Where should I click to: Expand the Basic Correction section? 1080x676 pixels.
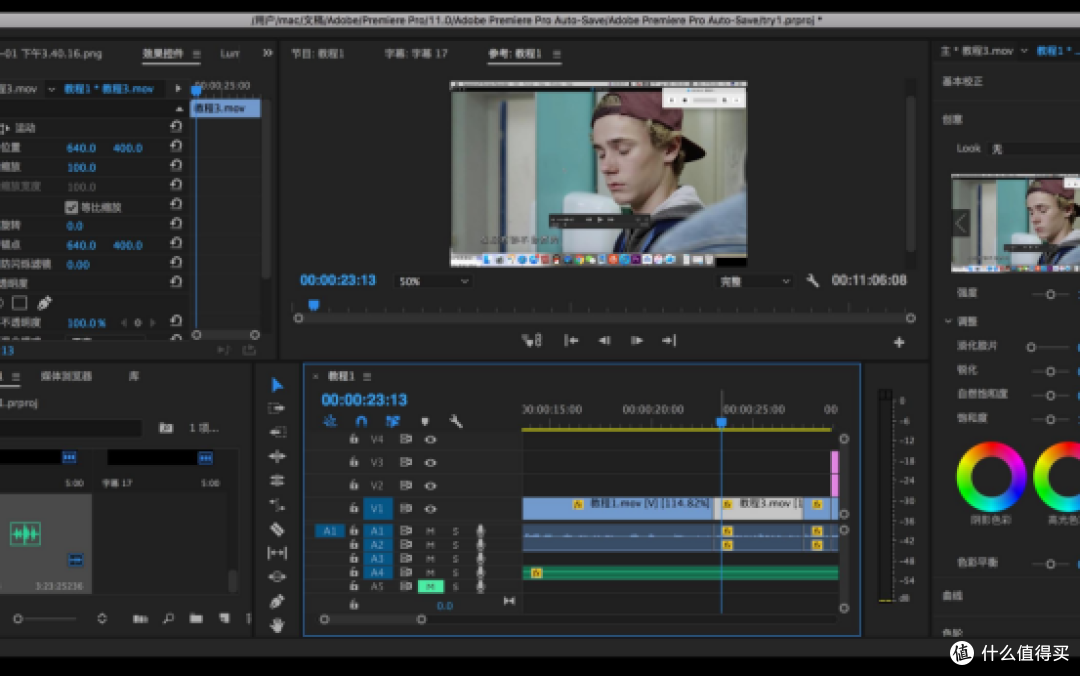coord(962,81)
